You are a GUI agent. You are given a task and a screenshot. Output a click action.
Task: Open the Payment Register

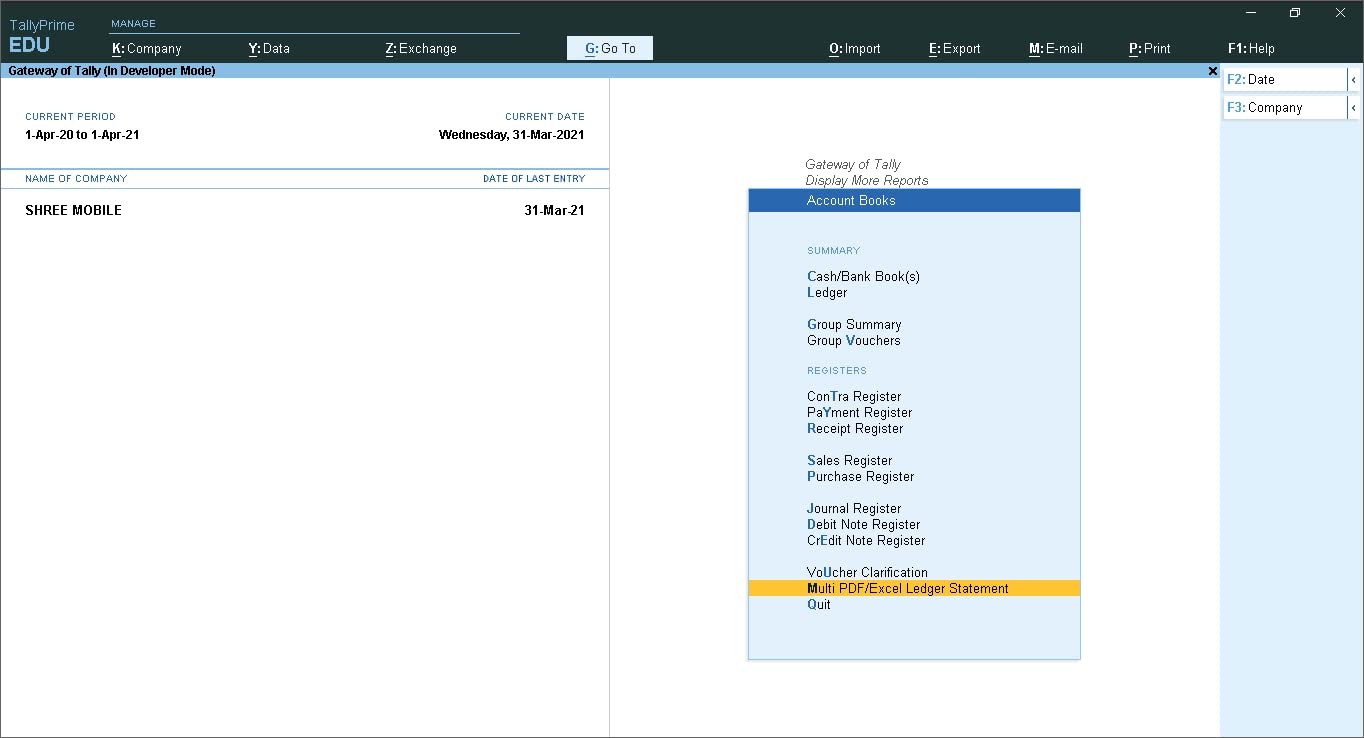tap(859, 412)
